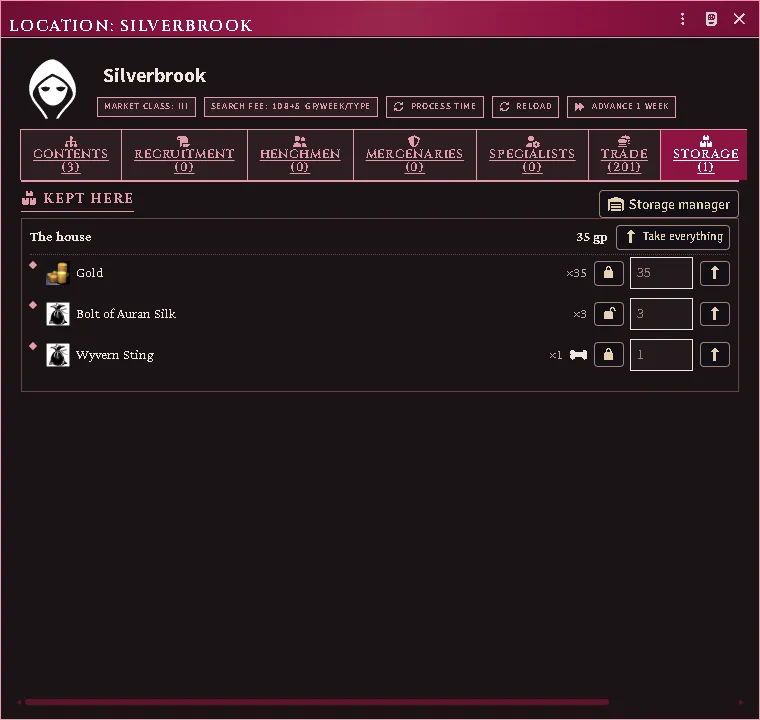This screenshot has height=720, width=760.
Task: Take Wyvern Sting with its up arrow
Action: click(x=715, y=355)
